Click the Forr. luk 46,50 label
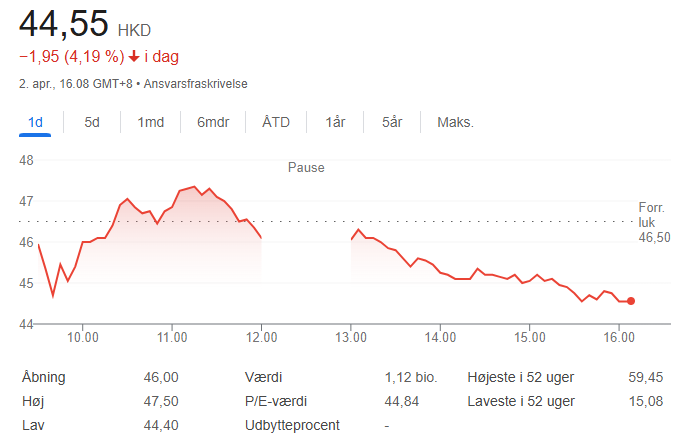The width and height of the screenshot is (698, 444). [x=654, y=222]
